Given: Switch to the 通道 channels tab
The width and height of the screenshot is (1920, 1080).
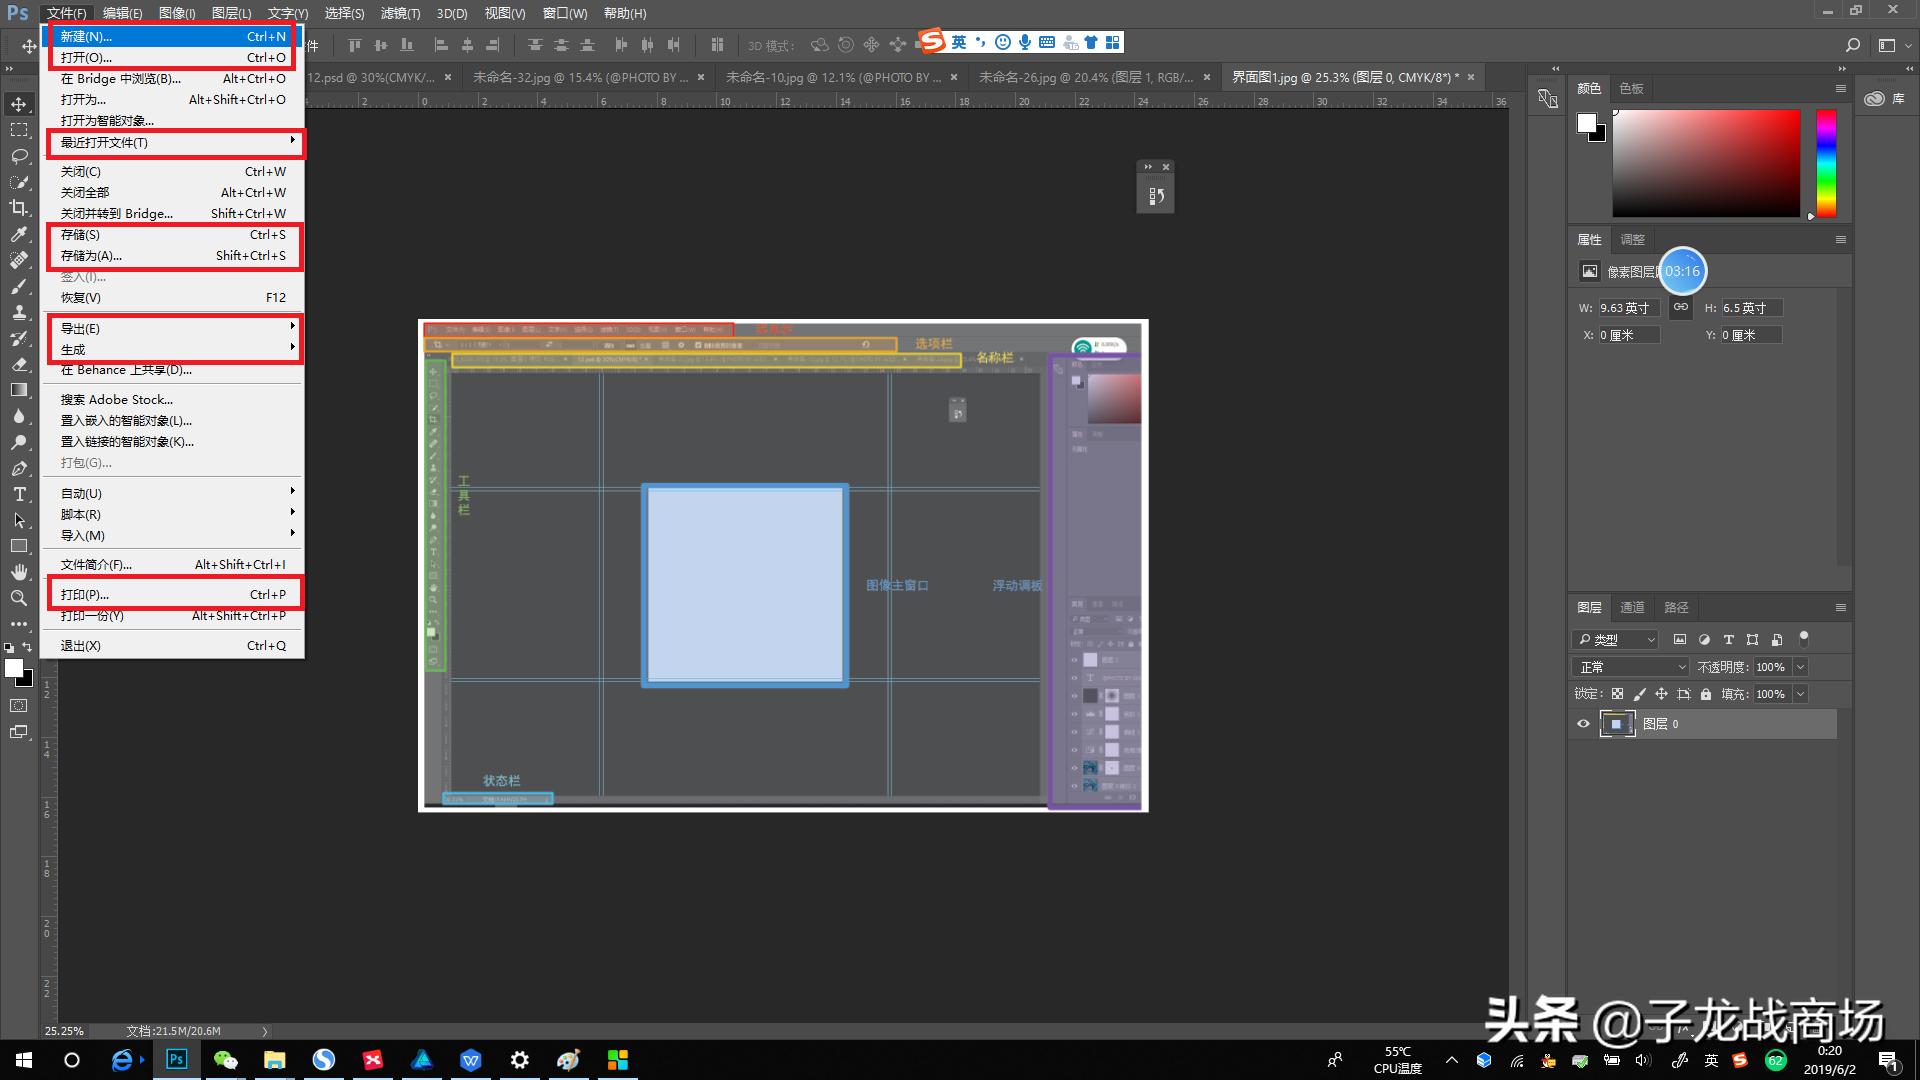Looking at the screenshot, I should (1632, 607).
